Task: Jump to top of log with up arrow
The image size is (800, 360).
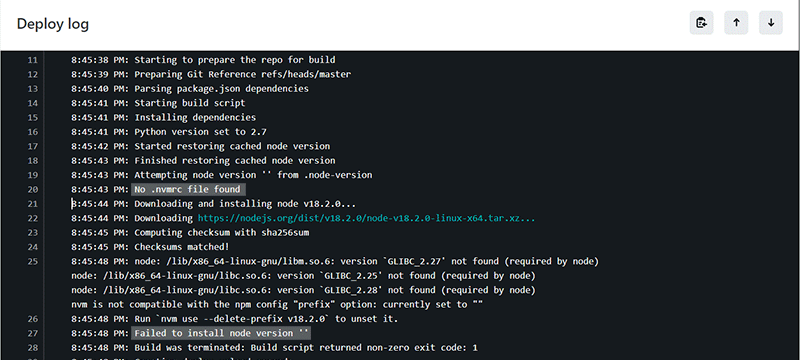Action: coord(736,22)
